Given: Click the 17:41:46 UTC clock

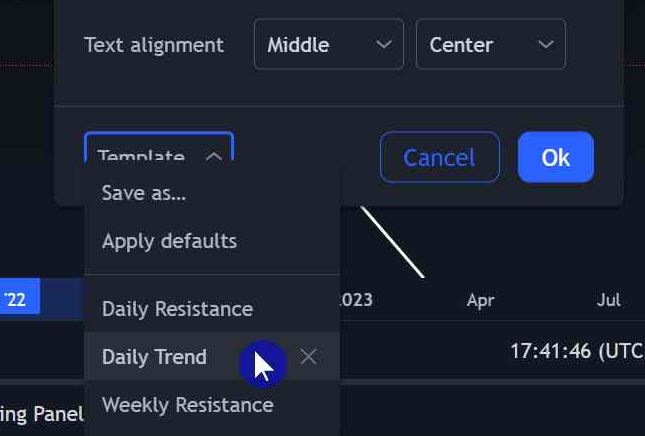Looking at the screenshot, I should (x=578, y=351).
